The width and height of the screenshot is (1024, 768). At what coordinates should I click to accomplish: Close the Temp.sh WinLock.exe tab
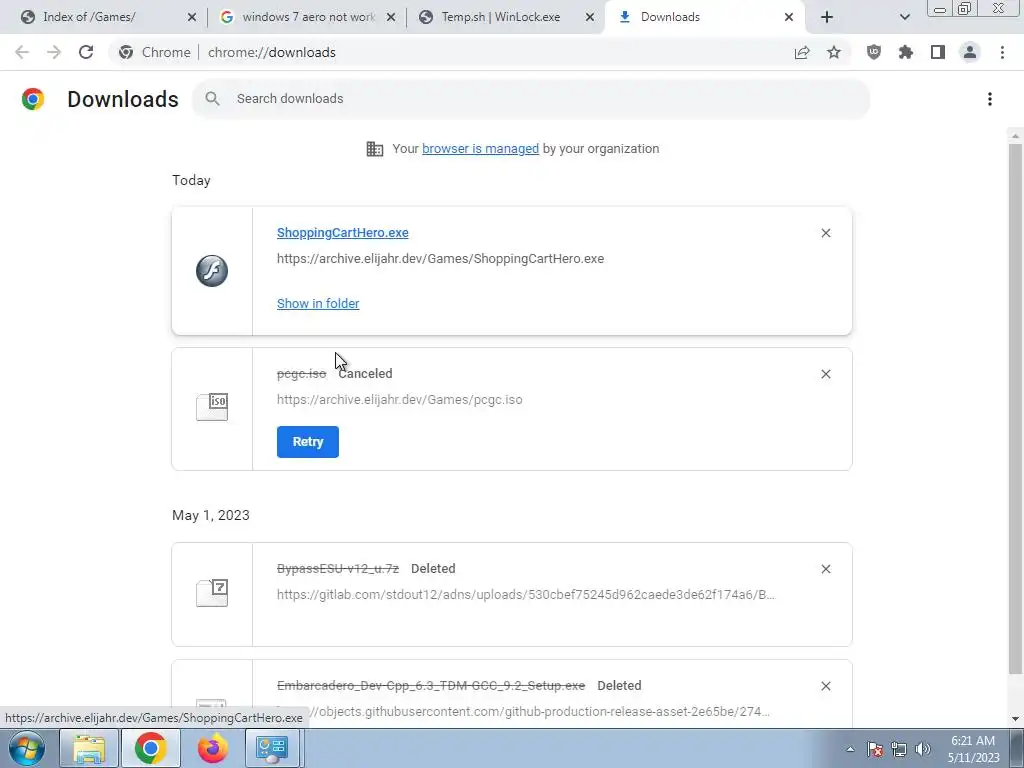pos(590,17)
